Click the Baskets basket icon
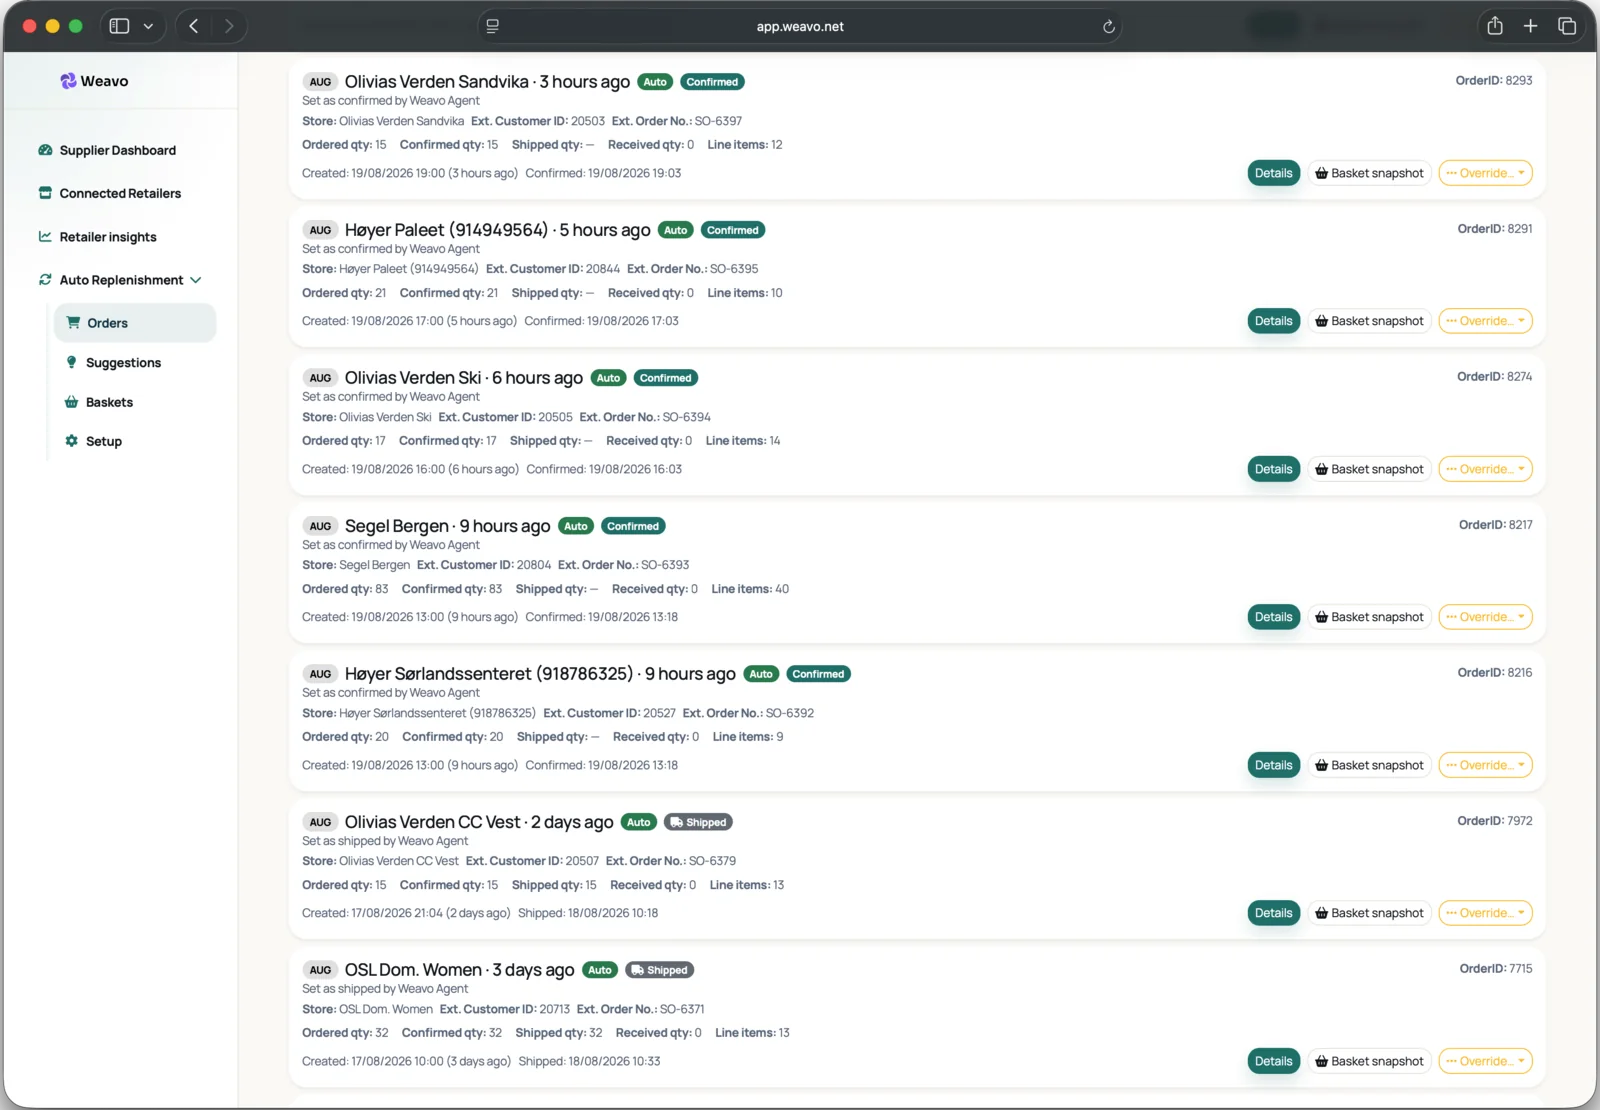 [x=71, y=402]
